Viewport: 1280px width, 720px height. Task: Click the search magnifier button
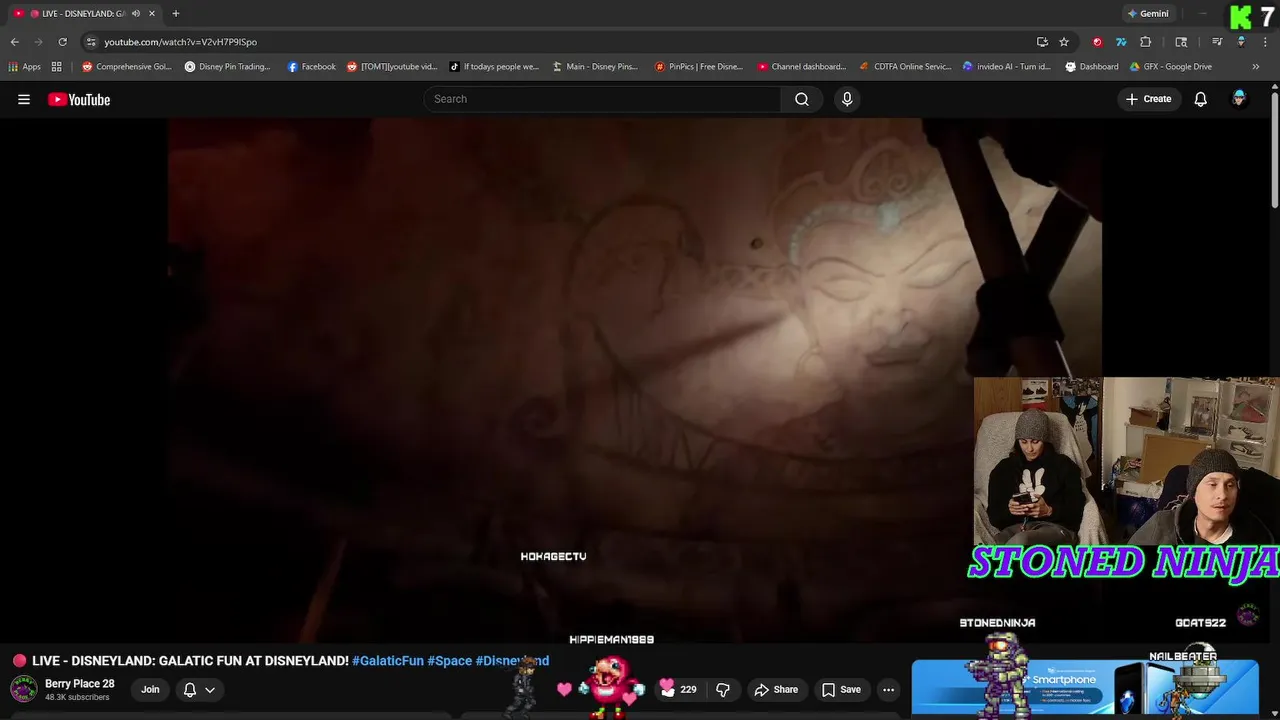pos(802,99)
